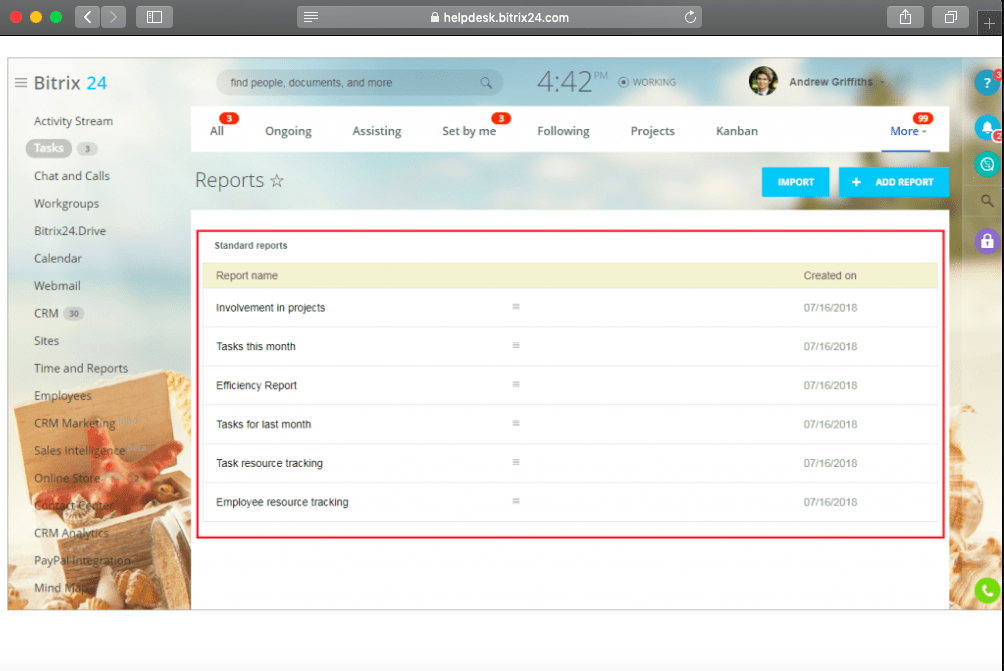Open the green chat icon in right bar
The width and height of the screenshot is (1004, 671).
[987, 164]
